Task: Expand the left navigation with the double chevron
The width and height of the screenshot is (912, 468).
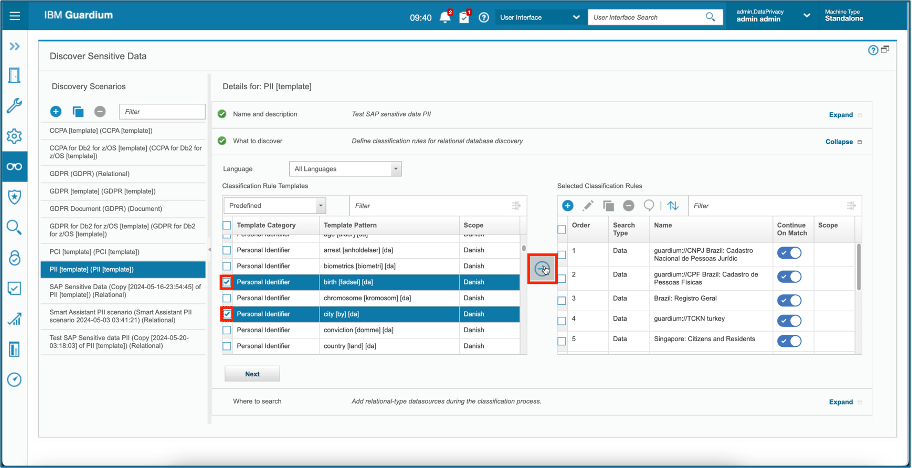Action: (15, 46)
